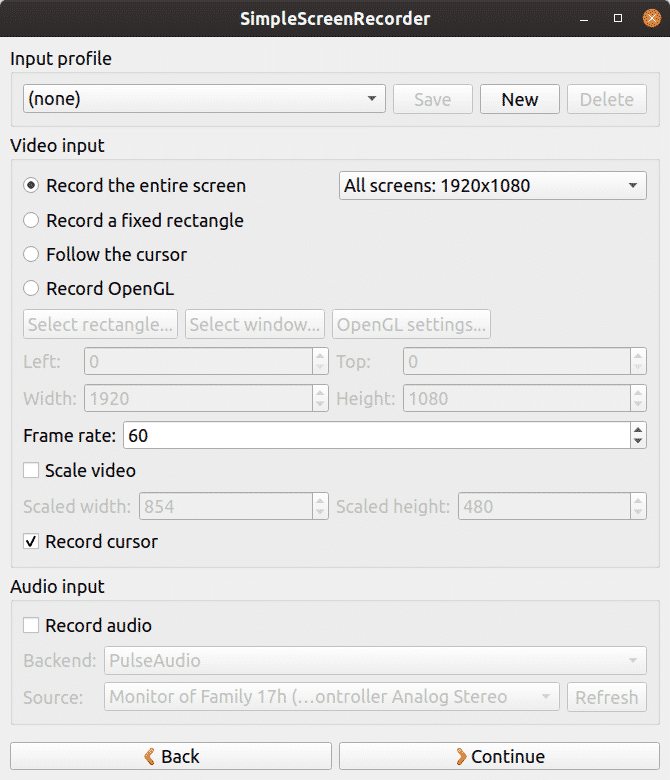Enable the Record audio checkbox
670x780 pixels.
click(x=31, y=626)
